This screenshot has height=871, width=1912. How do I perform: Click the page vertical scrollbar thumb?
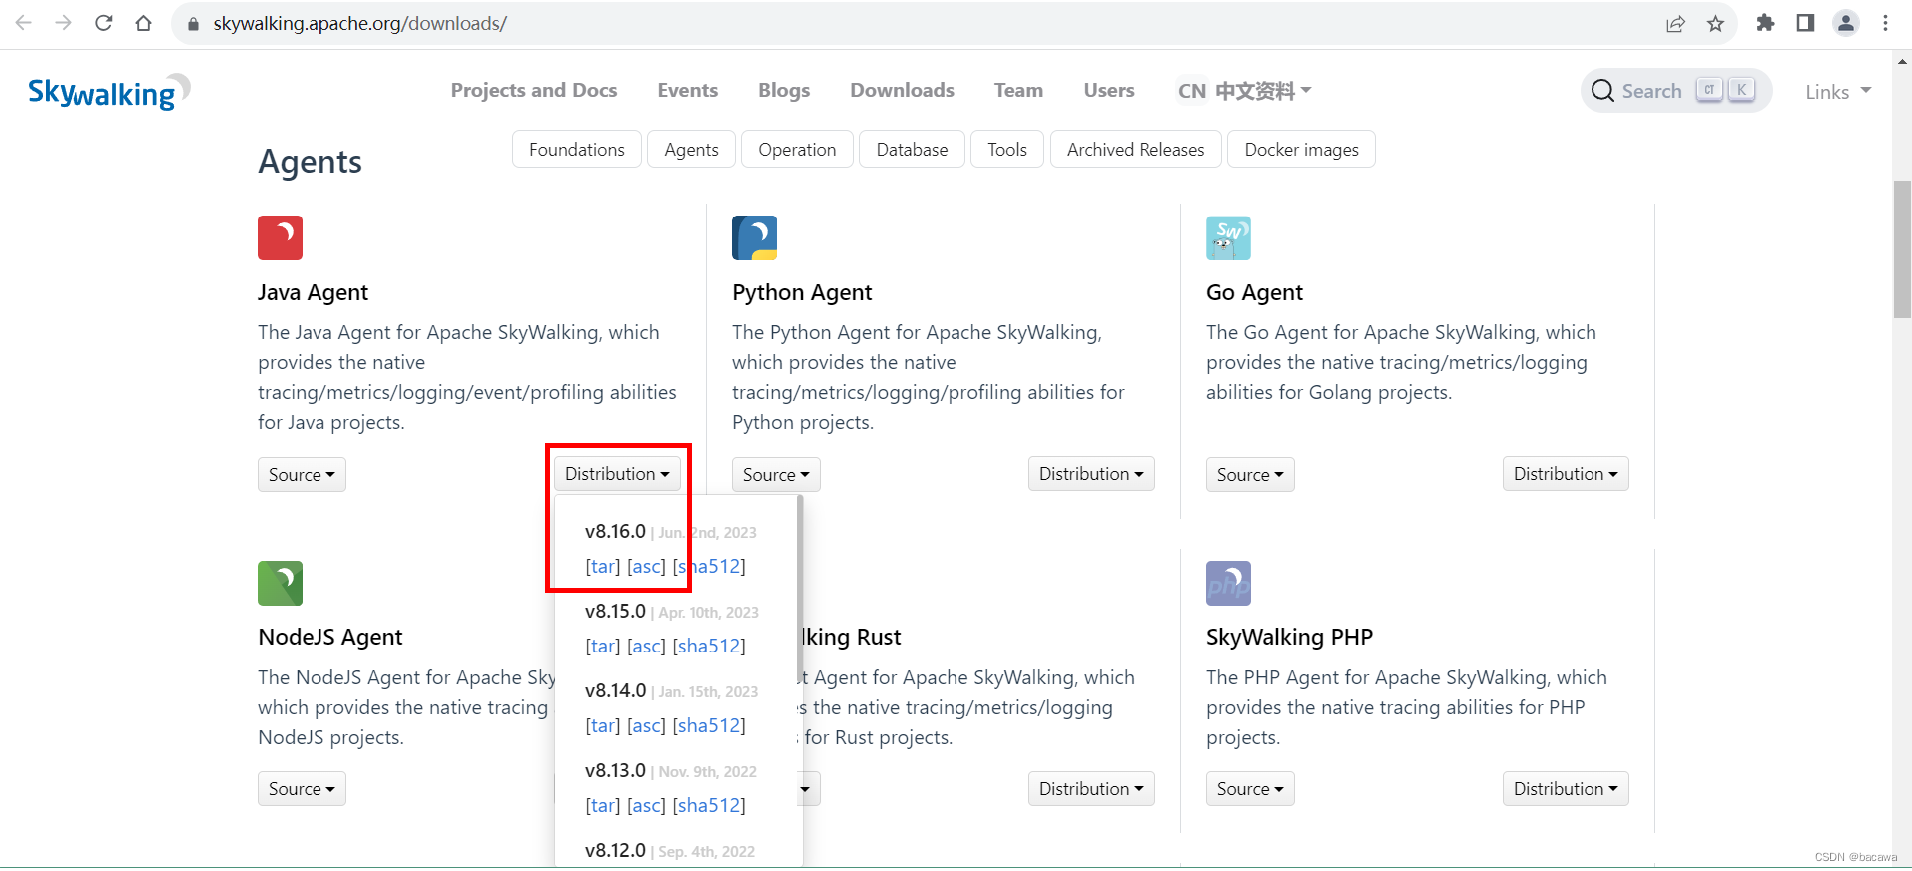point(1902,249)
